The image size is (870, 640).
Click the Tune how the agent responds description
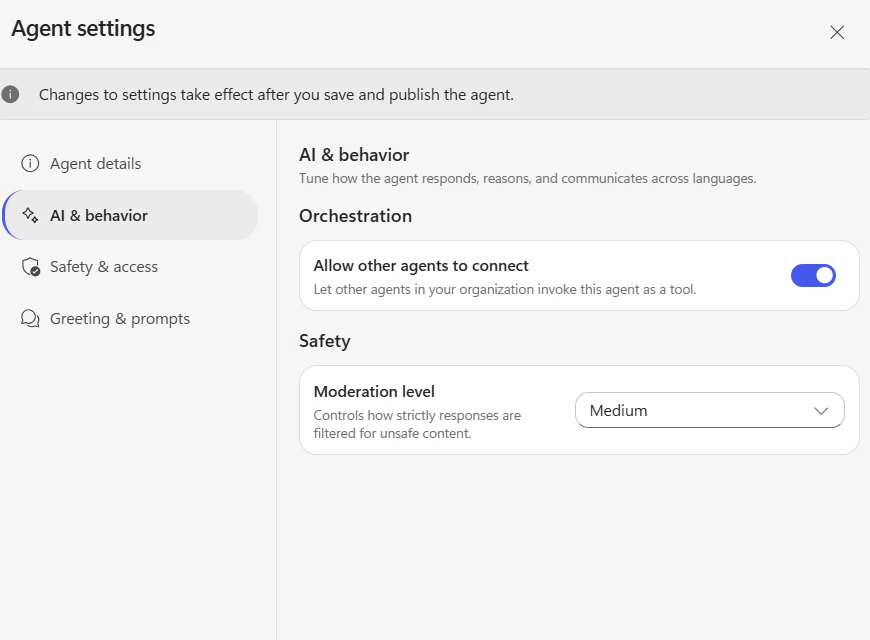(527, 179)
